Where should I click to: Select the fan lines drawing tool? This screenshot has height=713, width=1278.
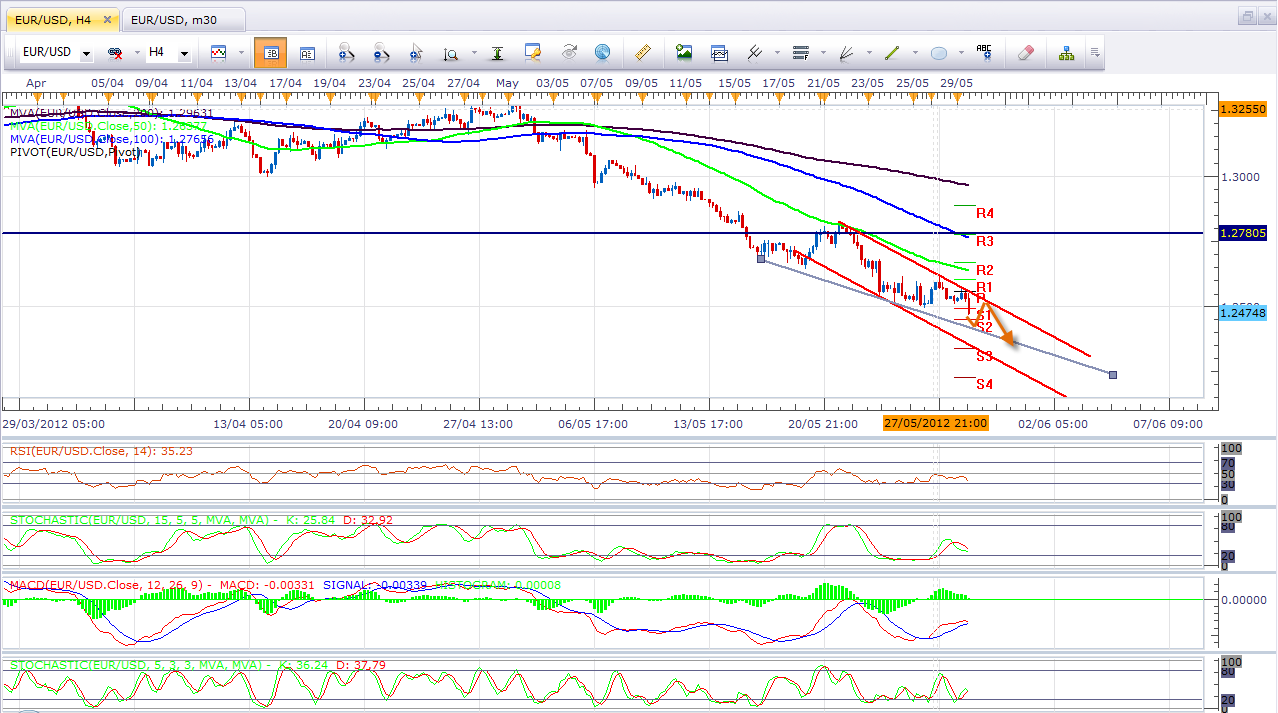pyautogui.click(x=846, y=52)
